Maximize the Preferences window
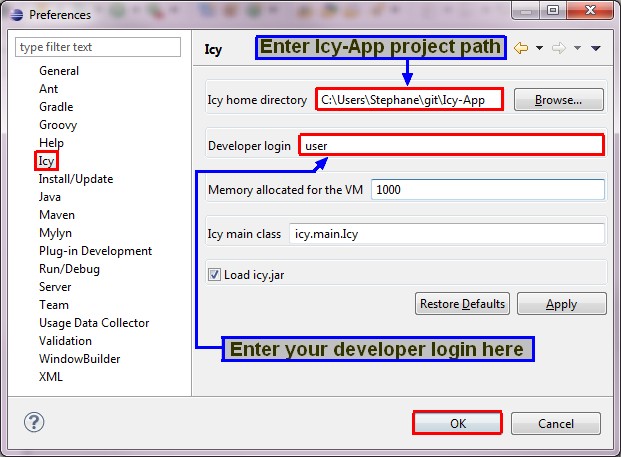Image resolution: width=621 pixels, height=457 pixels. pos(553,10)
